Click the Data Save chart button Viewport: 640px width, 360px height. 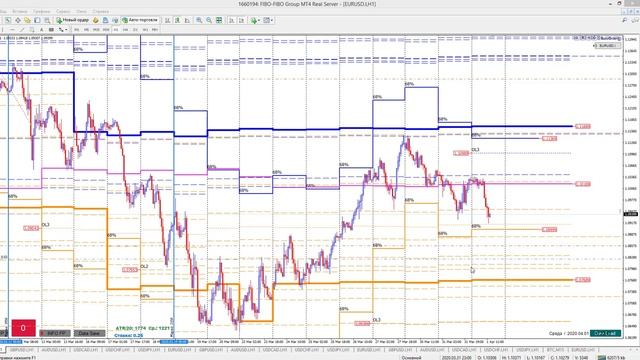point(89,333)
